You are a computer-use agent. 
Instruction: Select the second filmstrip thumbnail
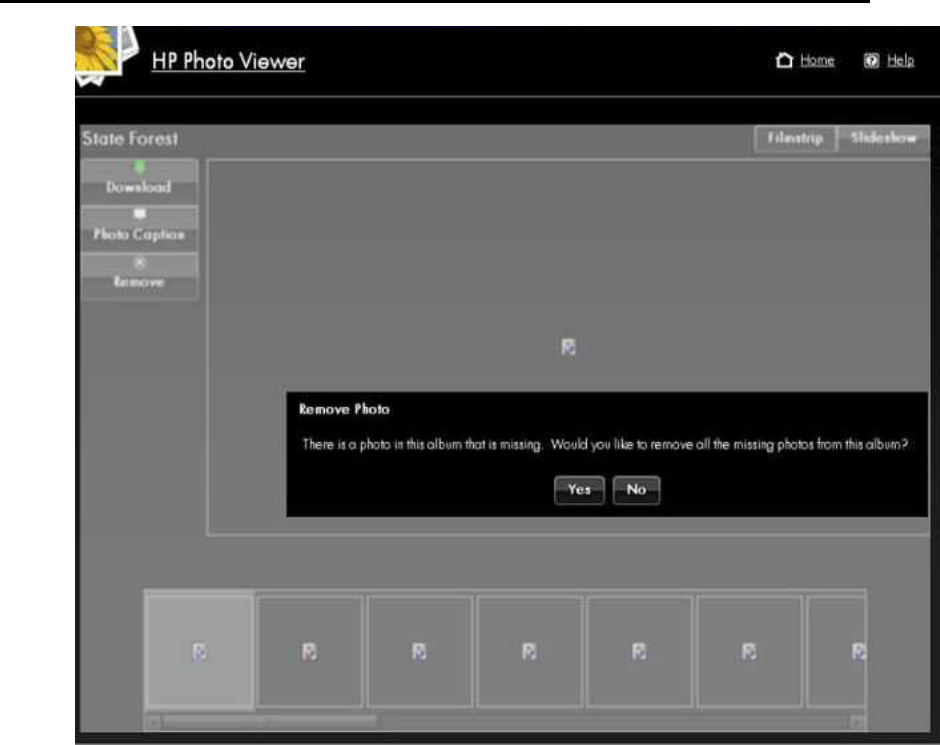309,652
